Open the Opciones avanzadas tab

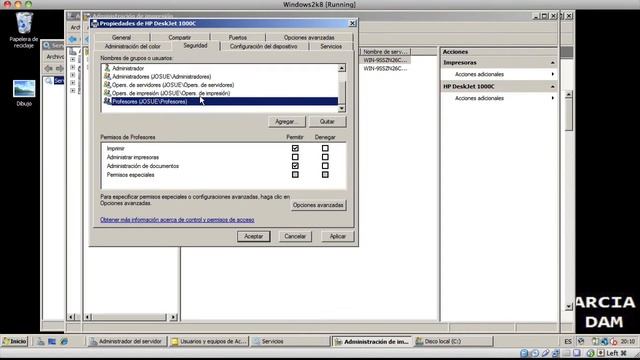click(x=309, y=38)
